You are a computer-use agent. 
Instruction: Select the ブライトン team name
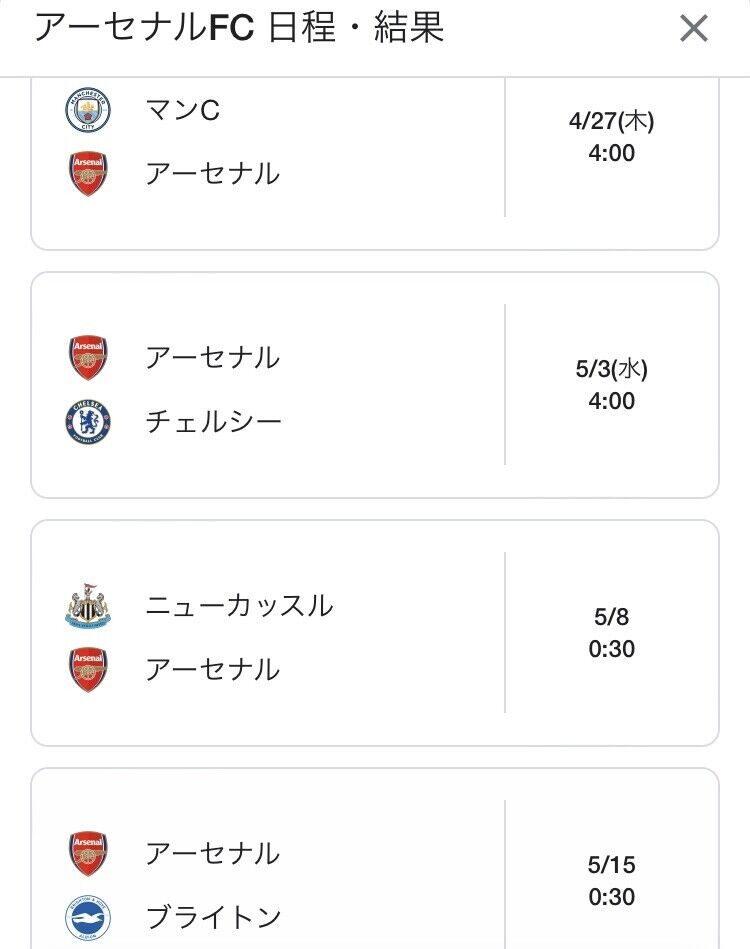point(213,917)
